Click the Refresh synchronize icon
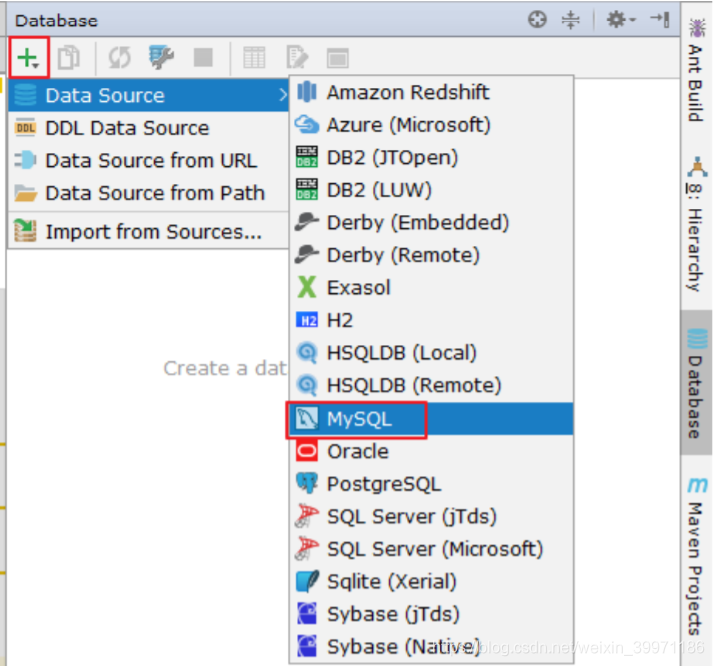 point(119,58)
